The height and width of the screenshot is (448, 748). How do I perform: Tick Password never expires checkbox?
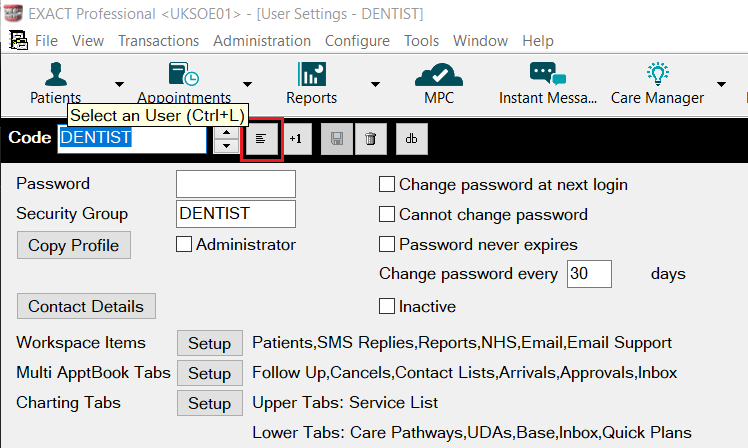(x=386, y=244)
